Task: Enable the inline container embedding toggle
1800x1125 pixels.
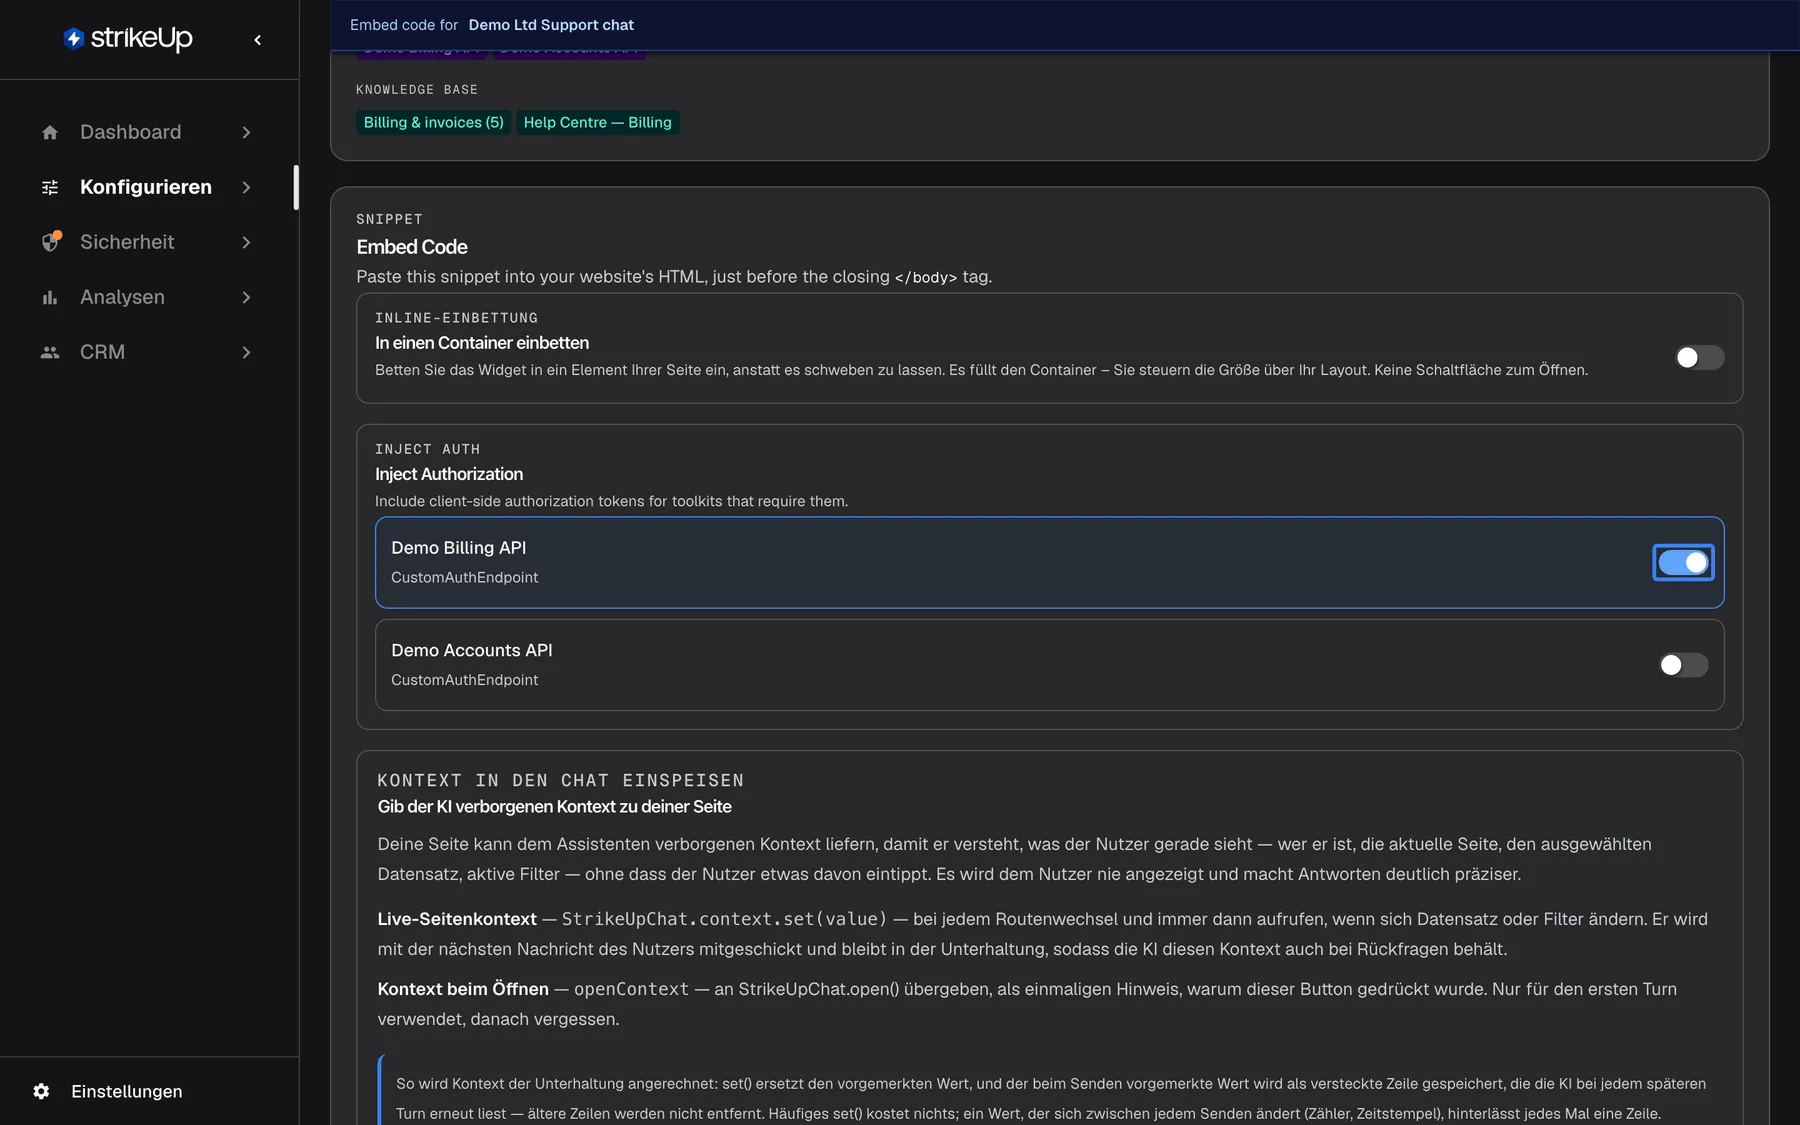Action: click(1699, 357)
